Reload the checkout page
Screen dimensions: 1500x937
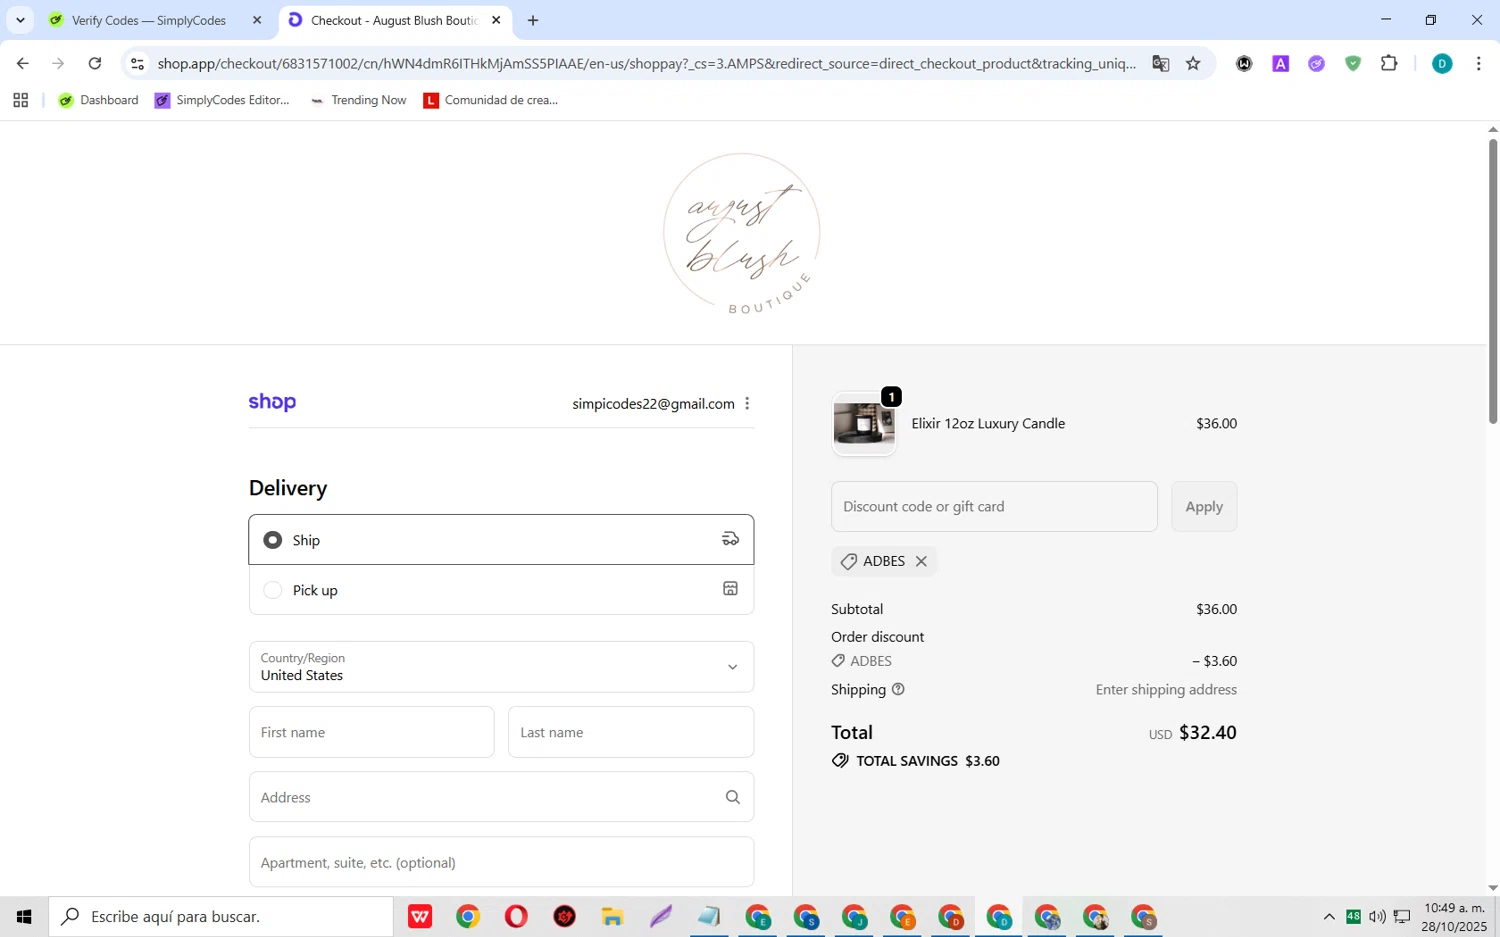(95, 63)
